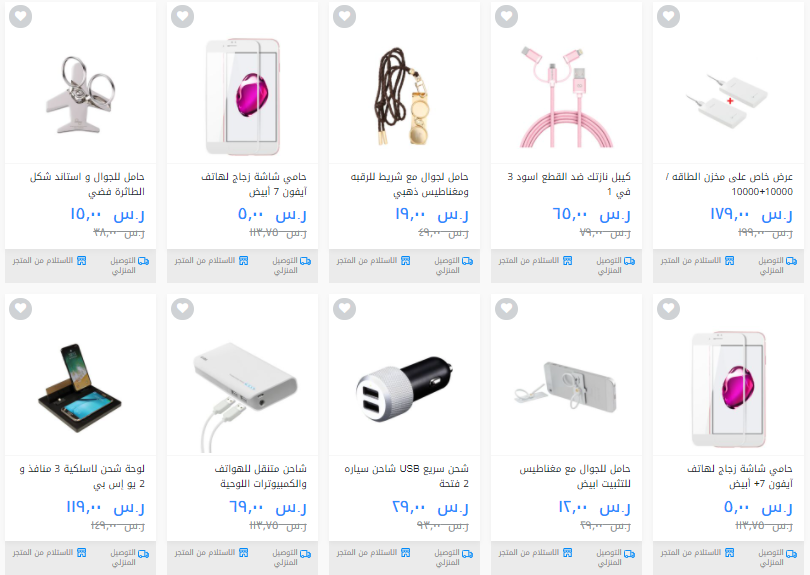Open the pink Nztech cable product image
Image resolution: width=810 pixels, height=575 pixels.
pos(566,97)
